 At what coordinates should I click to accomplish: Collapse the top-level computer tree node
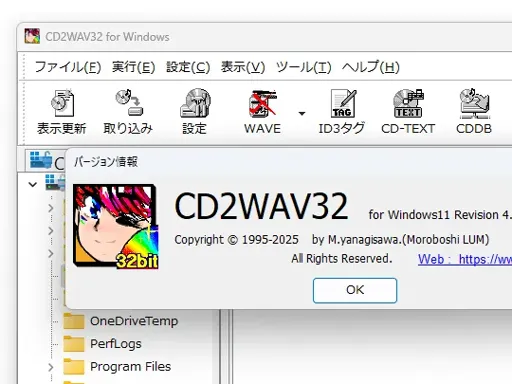click(x=33, y=184)
